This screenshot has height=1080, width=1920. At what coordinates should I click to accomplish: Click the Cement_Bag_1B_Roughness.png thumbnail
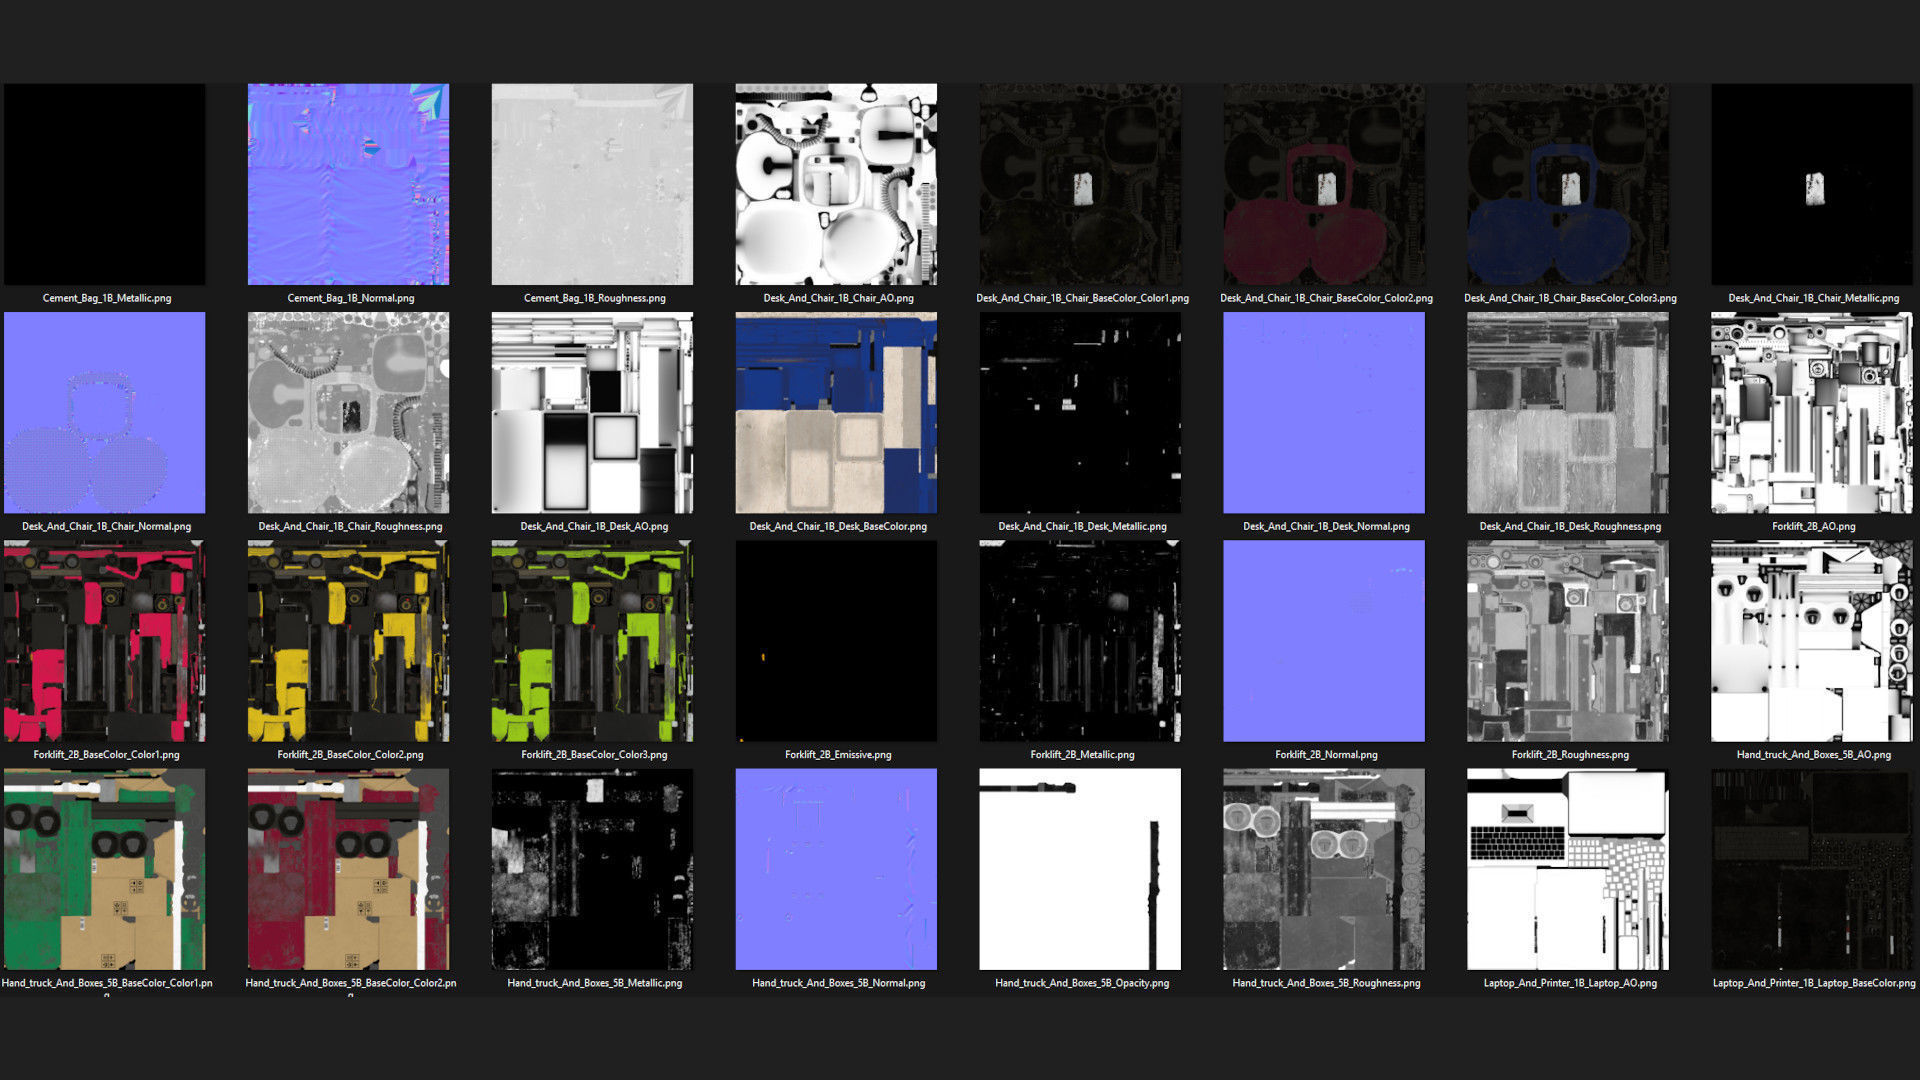[x=592, y=184]
